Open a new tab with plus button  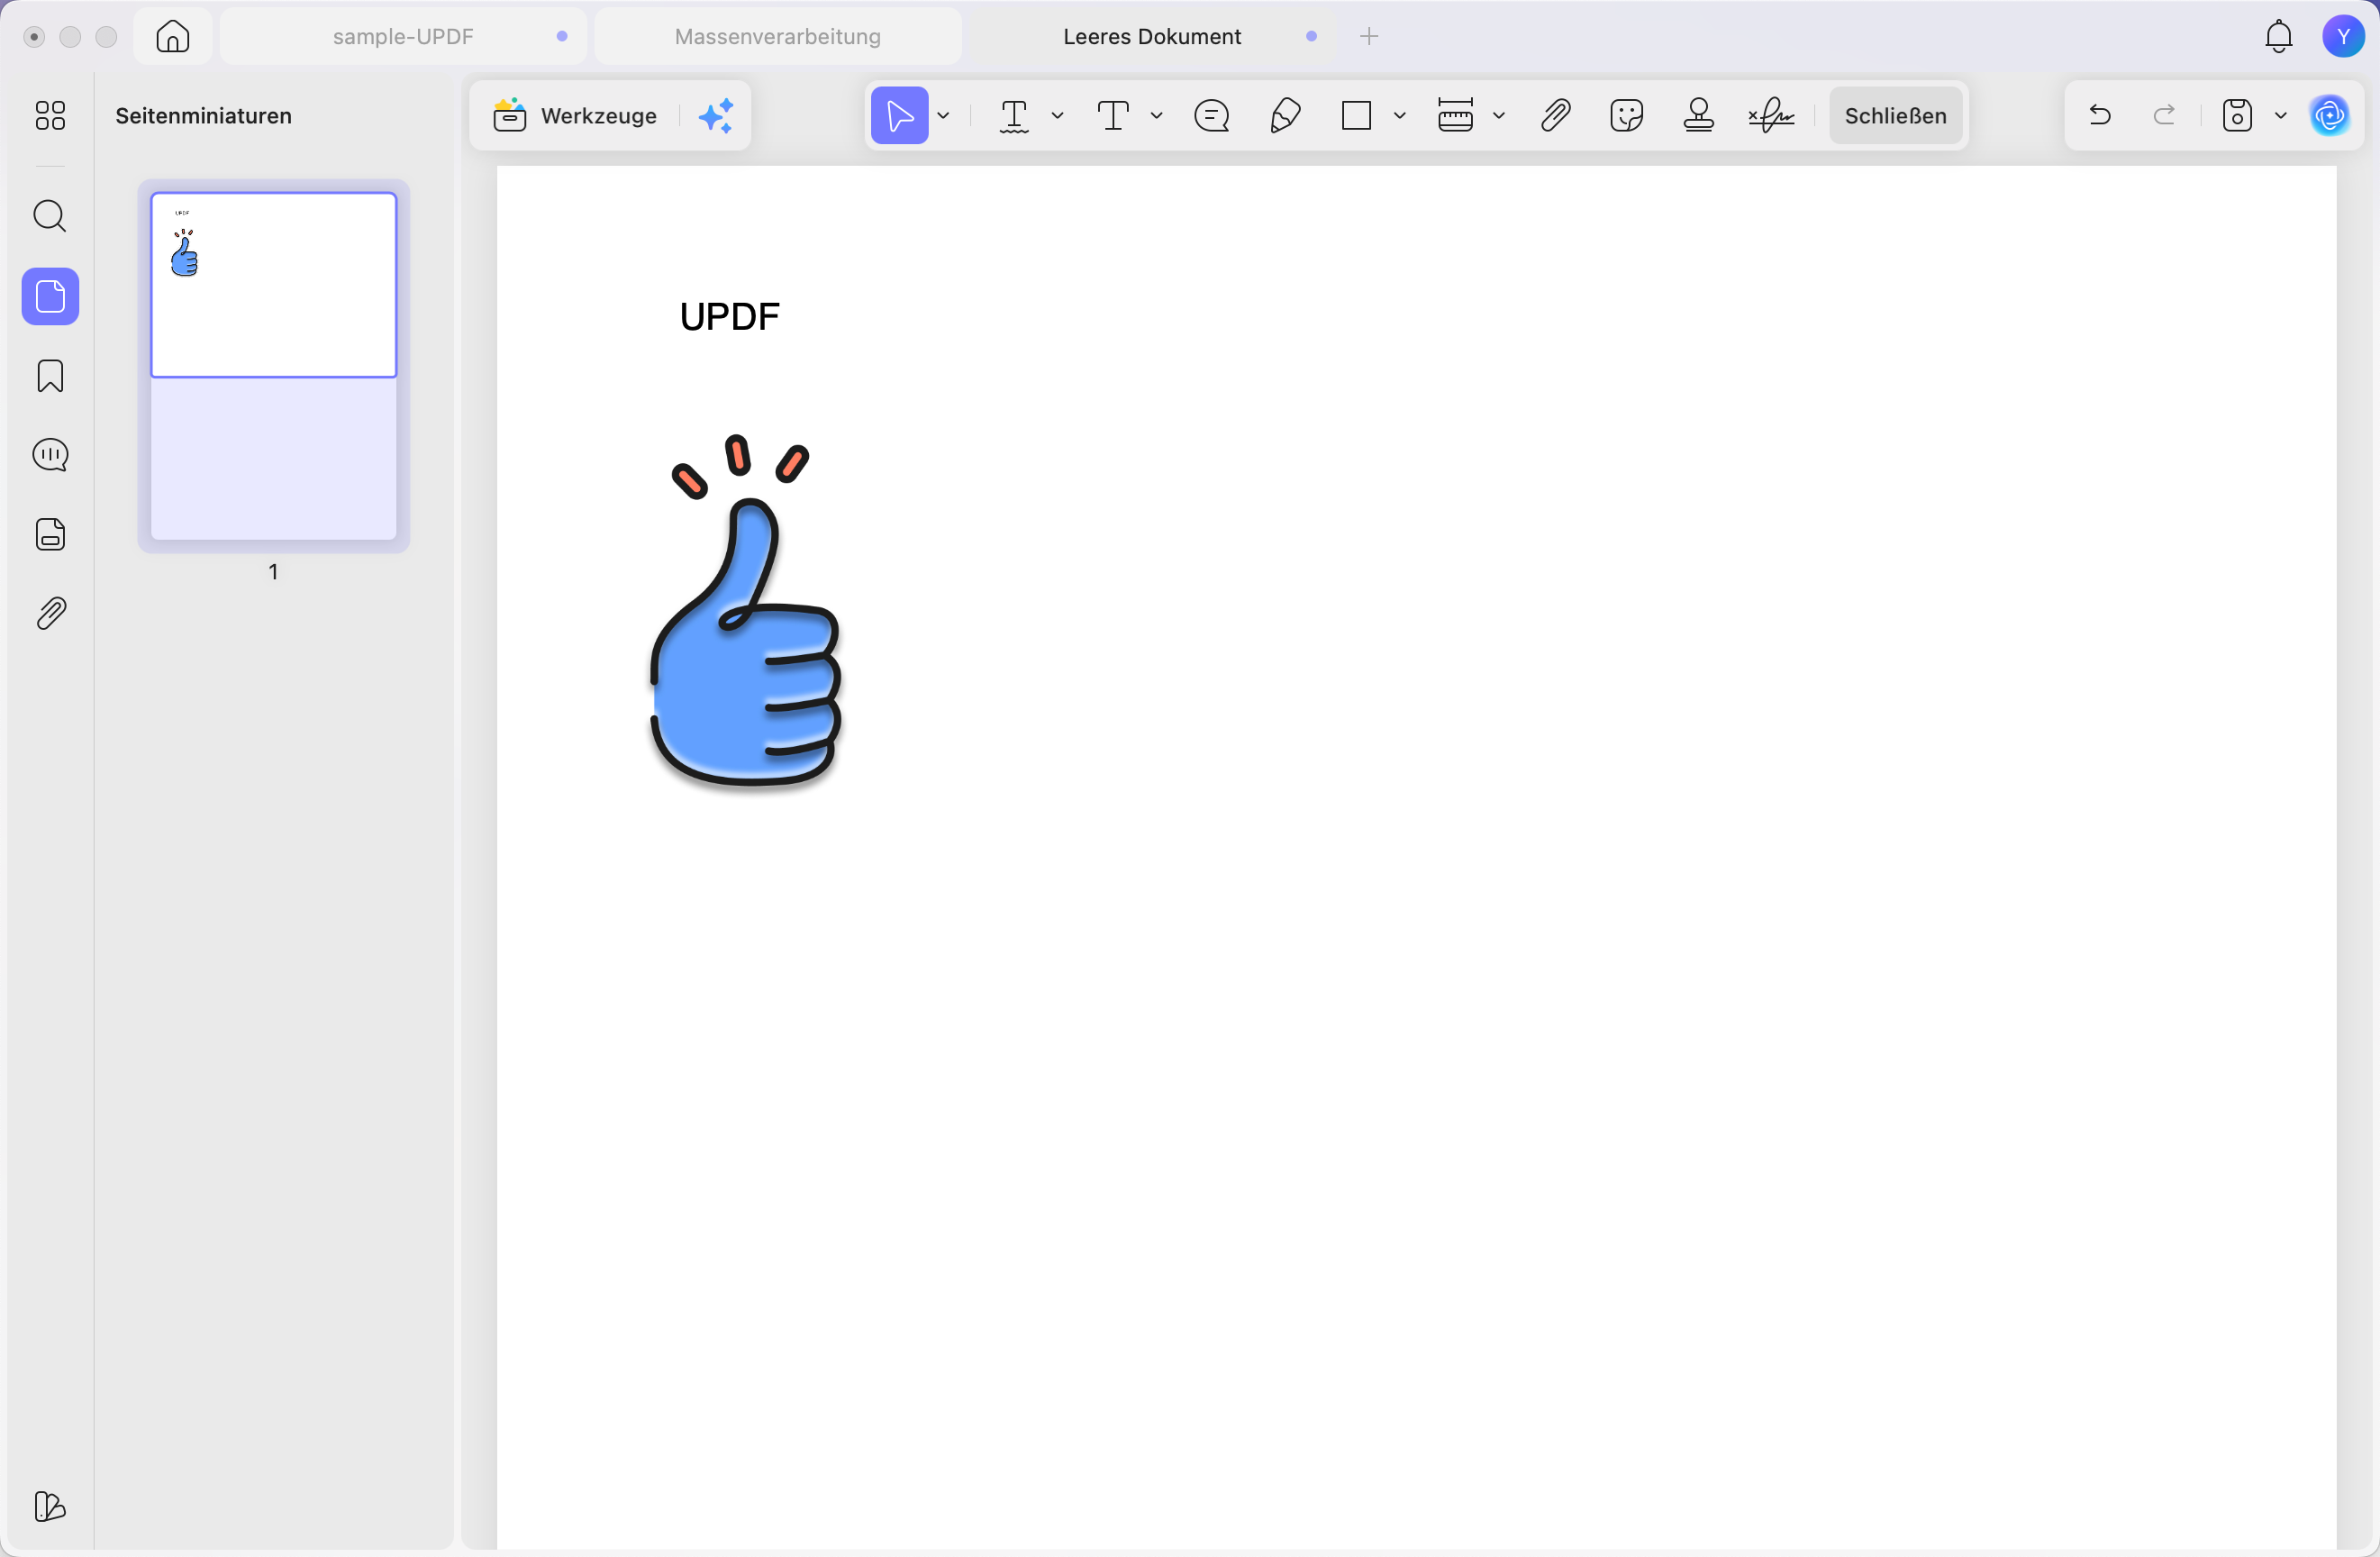[x=1369, y=36]
